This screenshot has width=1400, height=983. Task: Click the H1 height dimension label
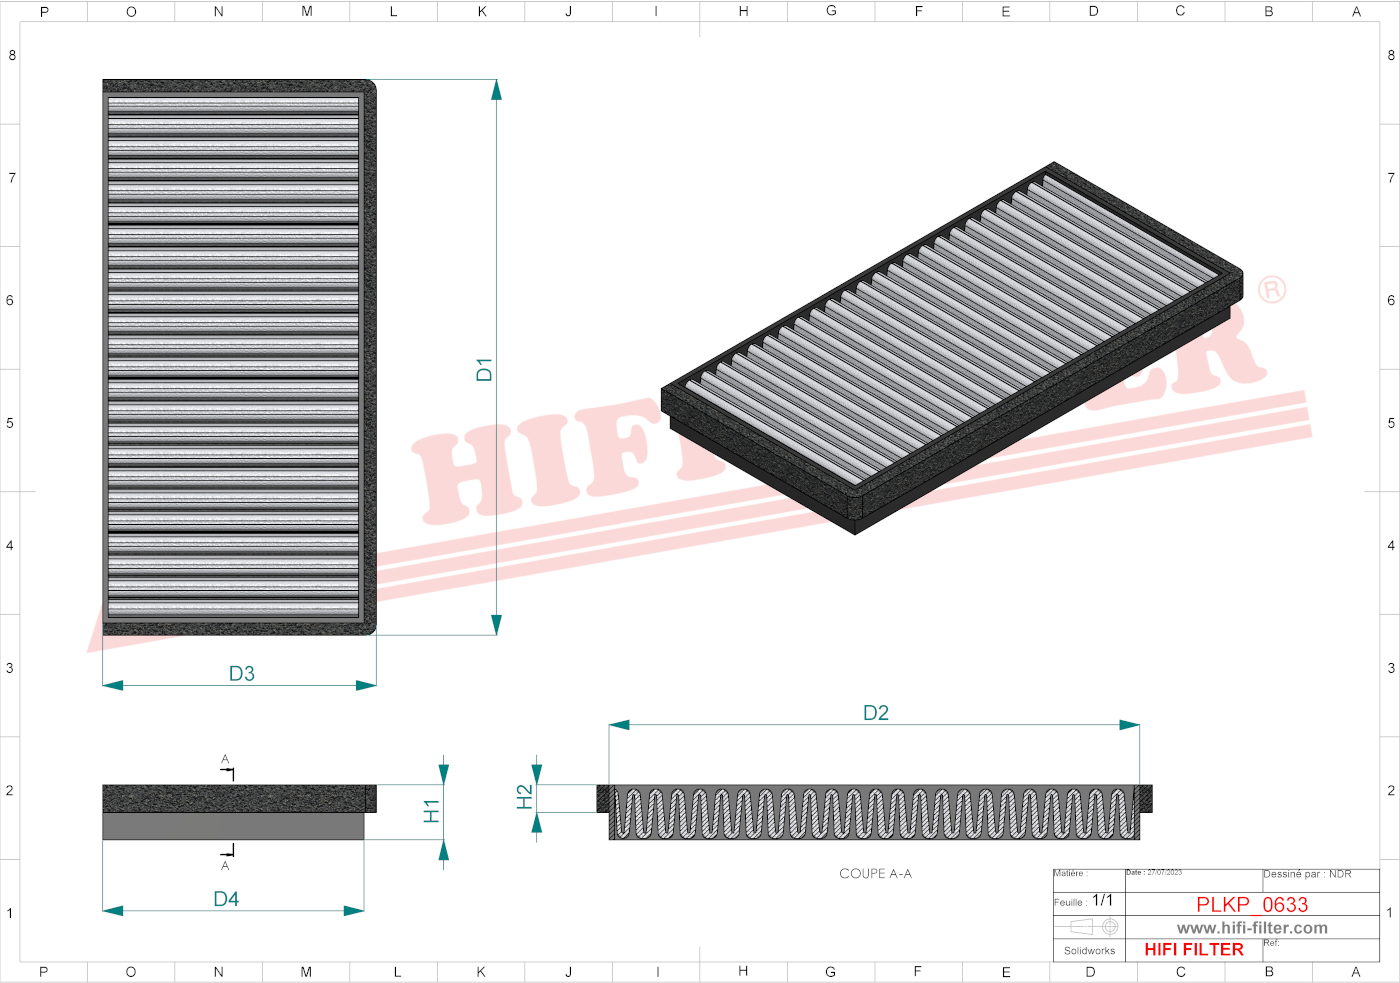coord(431,811)
